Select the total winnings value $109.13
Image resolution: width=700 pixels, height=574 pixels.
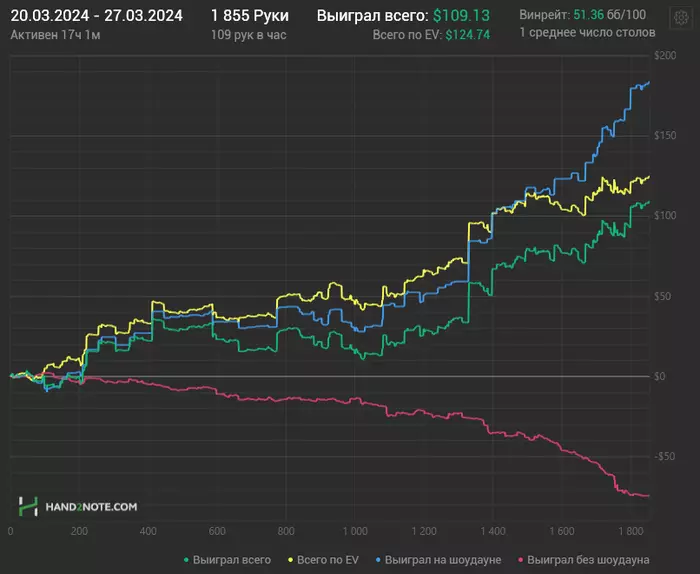(x=461, y=16)
